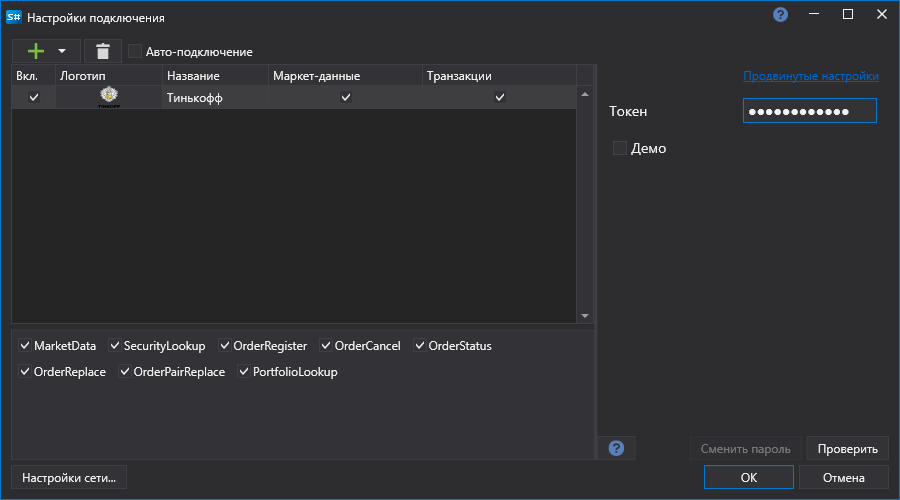The width and height of the screenshot is (900, 500).
Task: Toggle Маркет-данные checkbox for Тинькофф
Action: coord(346,97)
